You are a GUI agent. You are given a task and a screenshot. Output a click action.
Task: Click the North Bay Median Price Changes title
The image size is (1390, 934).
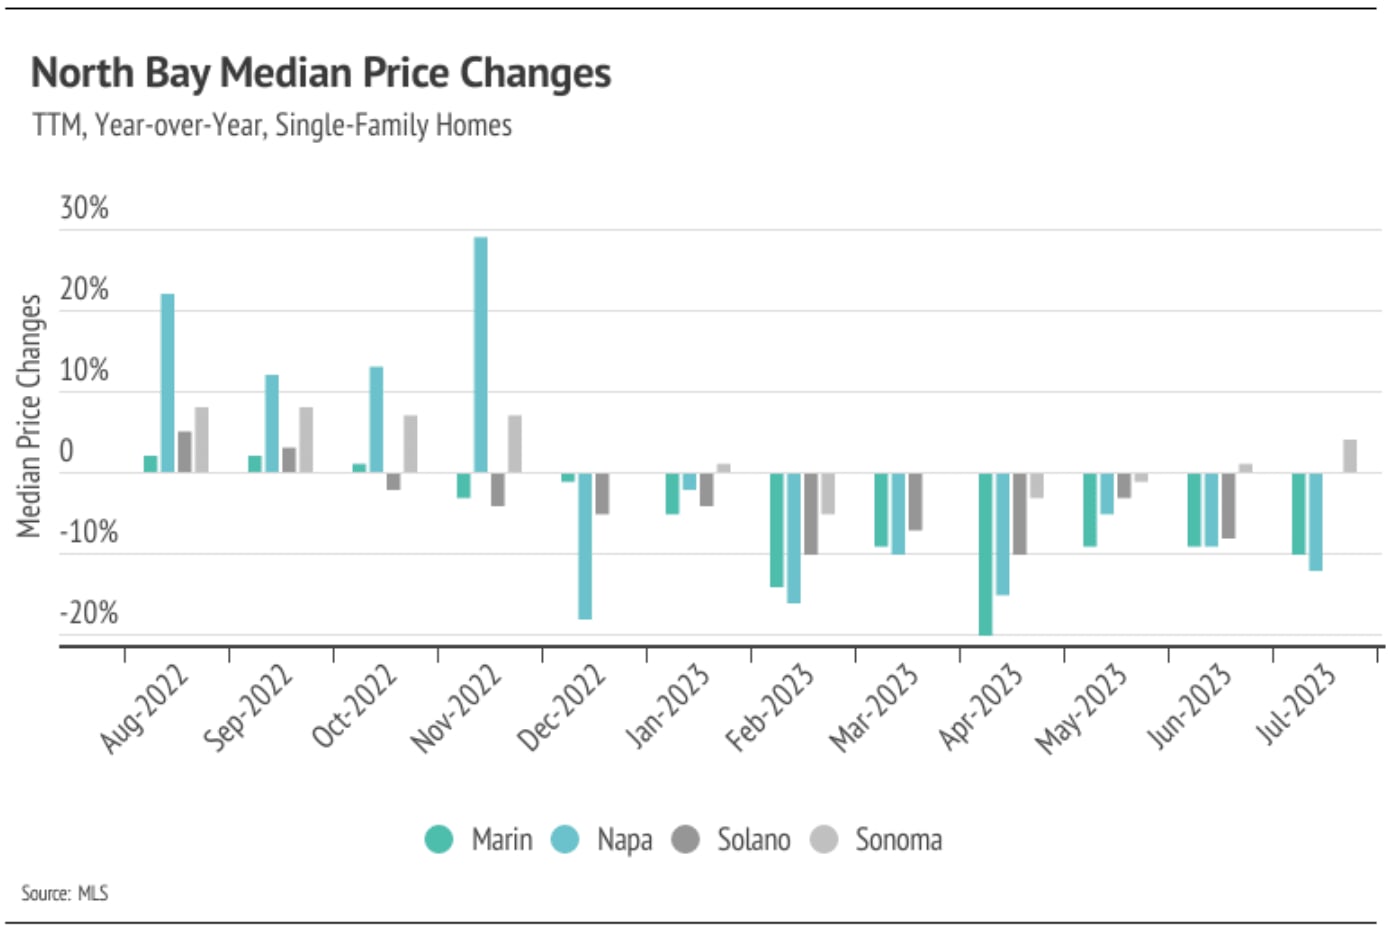[x=321, y=73]
